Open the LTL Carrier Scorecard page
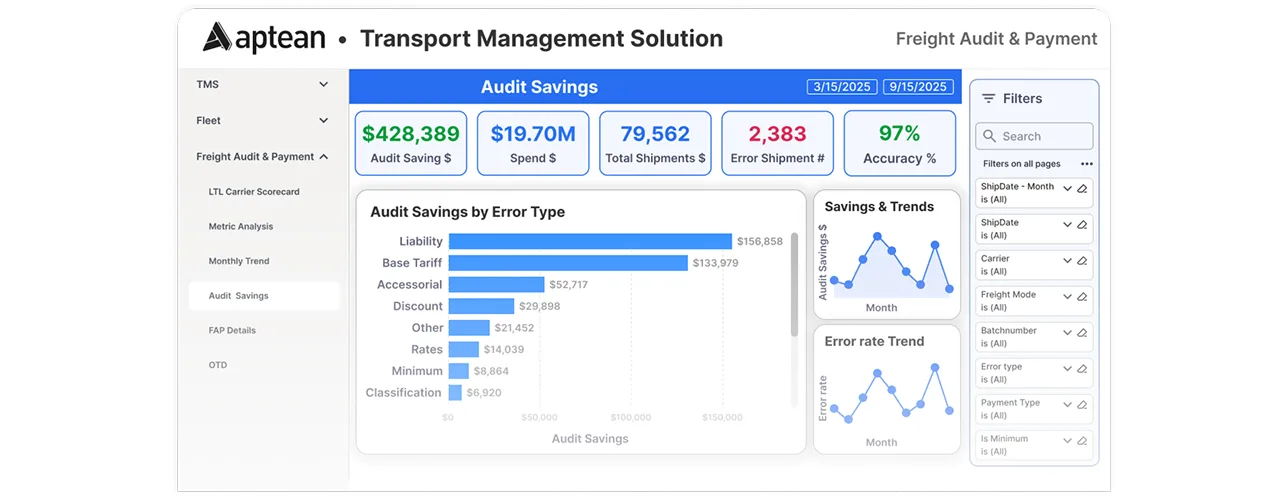Screen dimensions: 1285x500 click(254, 192)
